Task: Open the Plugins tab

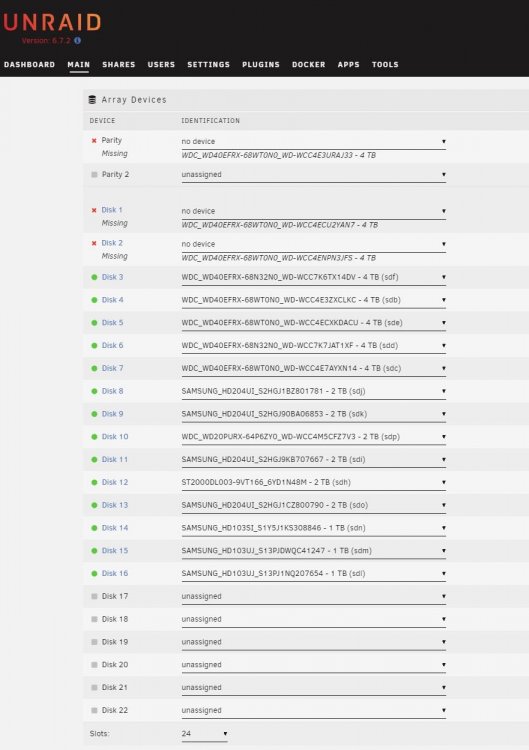Action: pyautogui.click(x=261, y=65)
